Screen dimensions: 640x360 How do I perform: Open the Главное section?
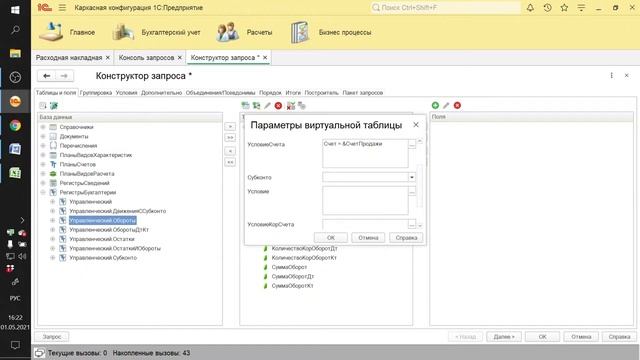tap(67, 32)
